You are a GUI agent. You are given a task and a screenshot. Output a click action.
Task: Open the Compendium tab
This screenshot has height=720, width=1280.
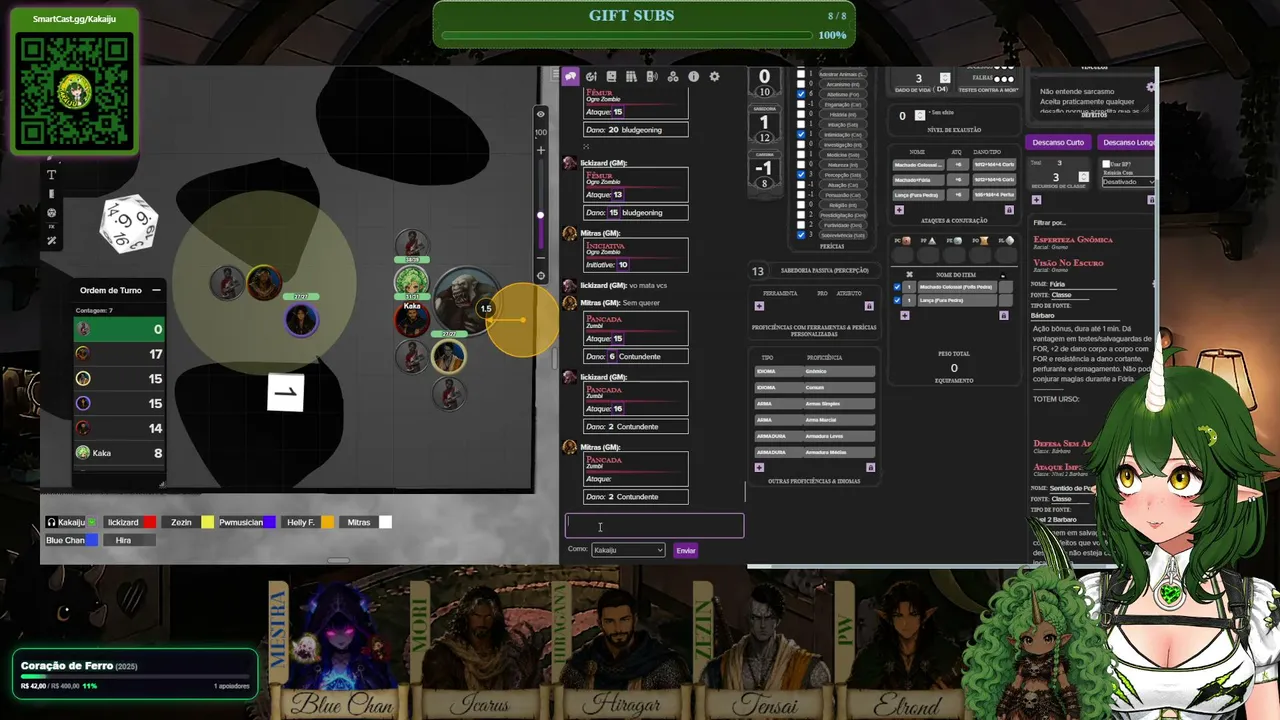coord(632,76)
